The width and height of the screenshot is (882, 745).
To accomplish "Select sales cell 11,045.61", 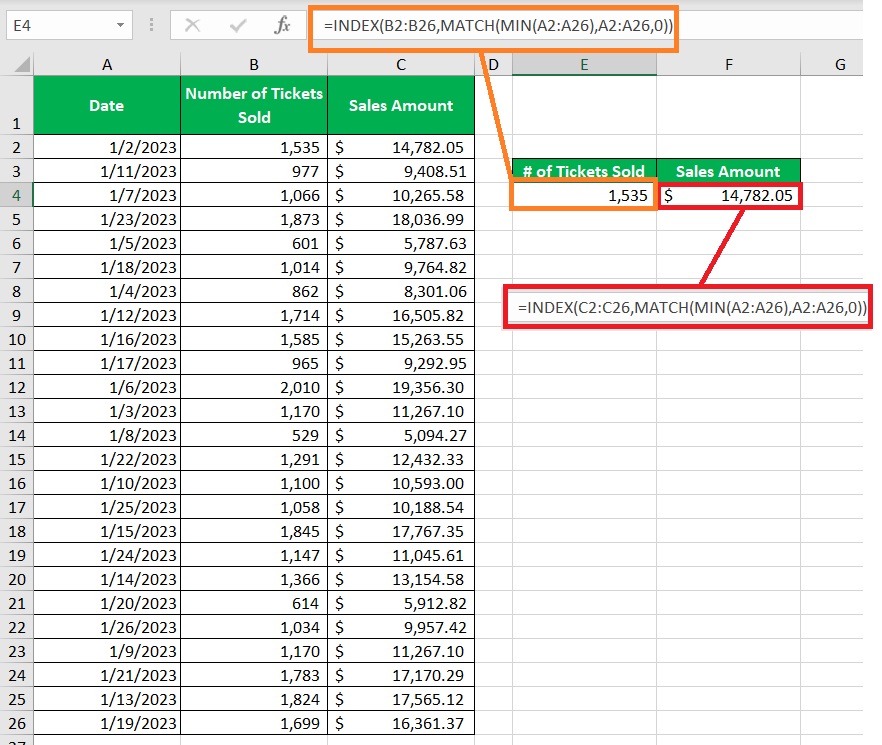I will [400, 555].
